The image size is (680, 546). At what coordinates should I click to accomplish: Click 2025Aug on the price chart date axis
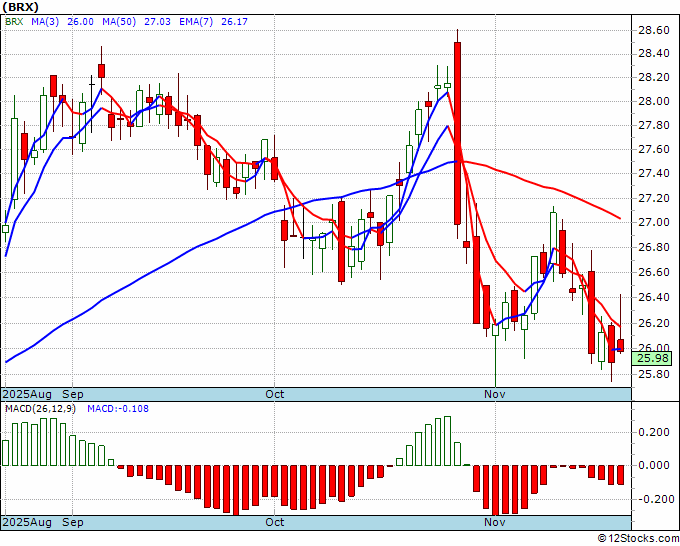(27, 394)
